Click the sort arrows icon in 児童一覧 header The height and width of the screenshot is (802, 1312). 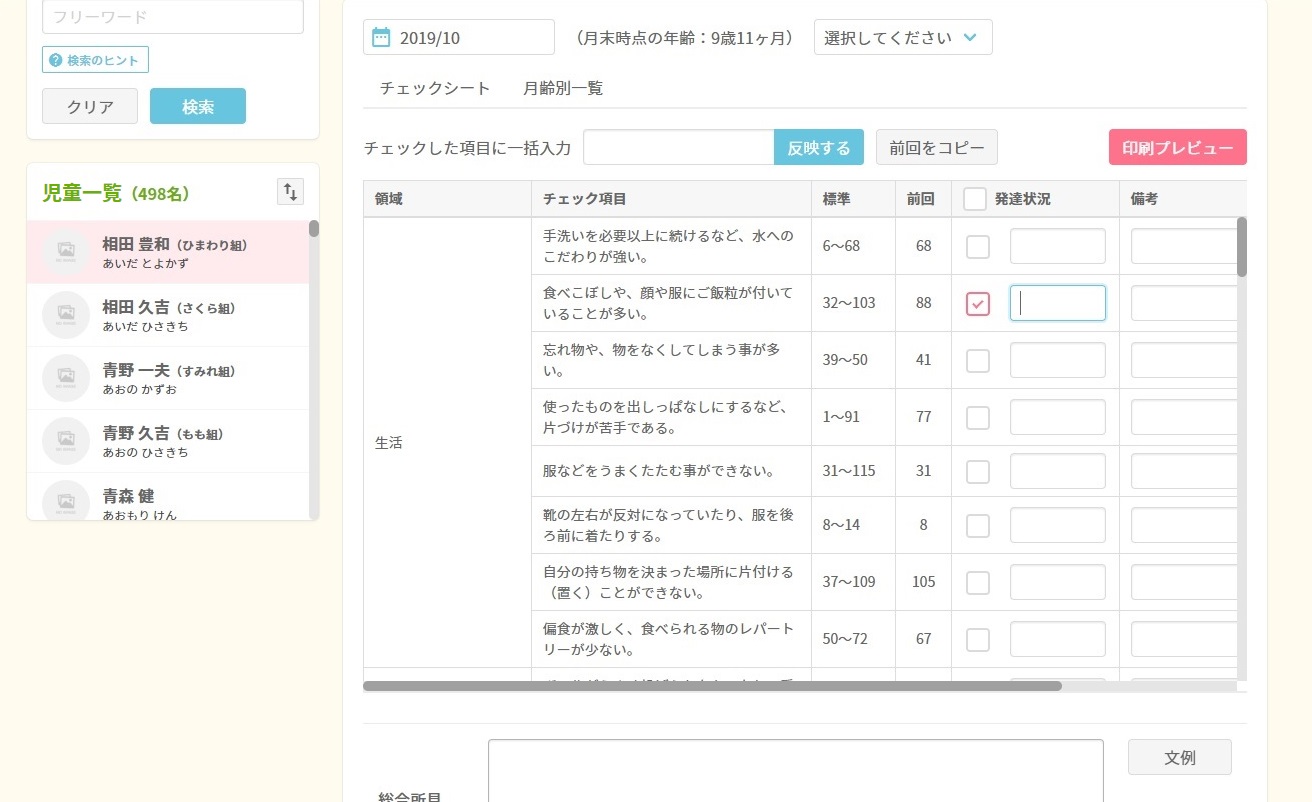pos(290,192)
